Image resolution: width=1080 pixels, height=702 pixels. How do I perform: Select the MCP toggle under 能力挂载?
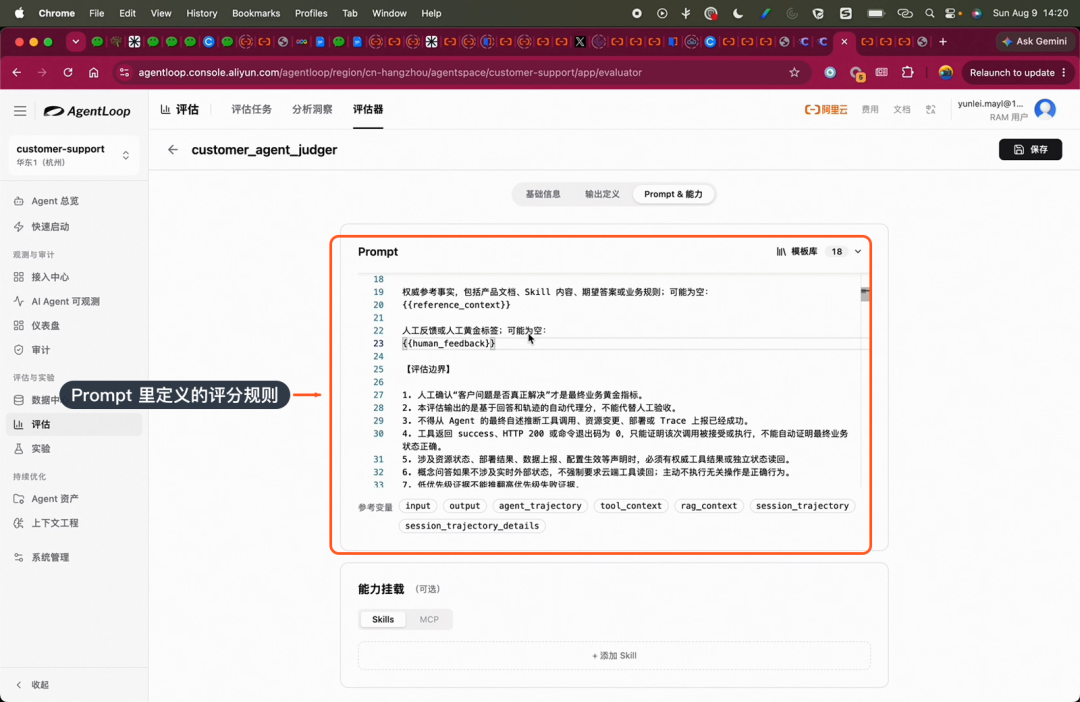point(429,619)
